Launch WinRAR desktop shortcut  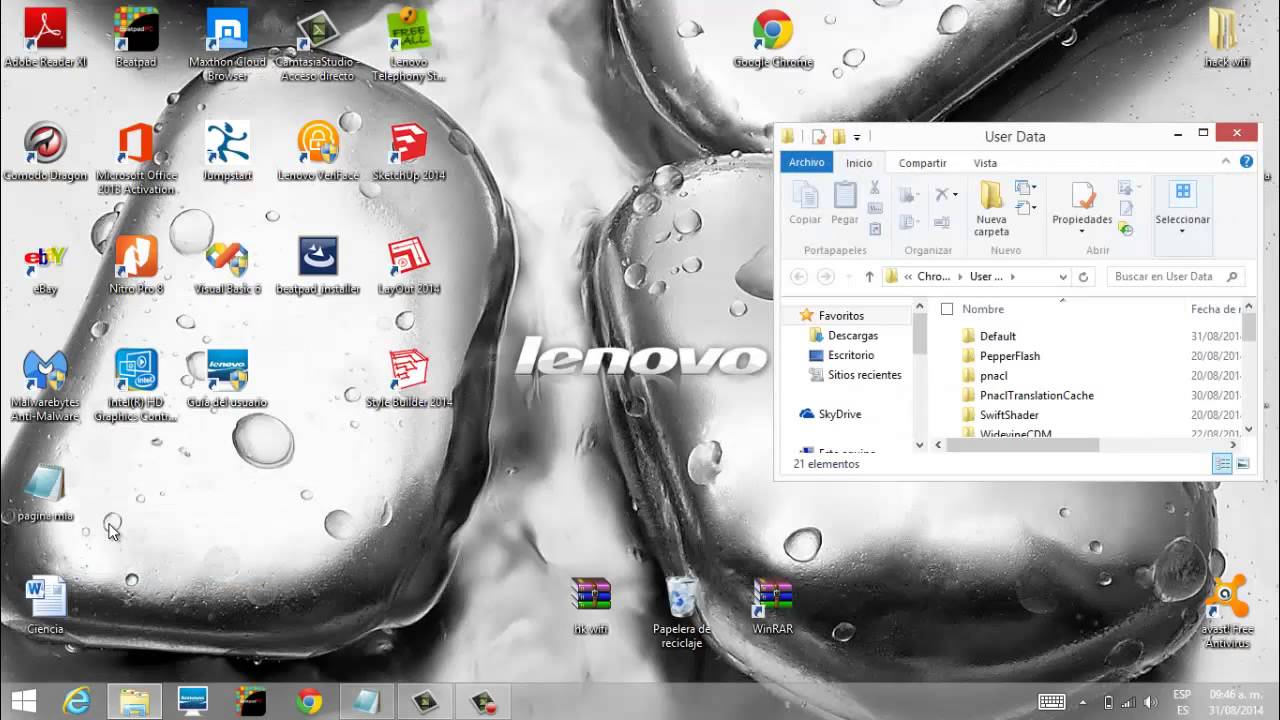coord(772,606)
